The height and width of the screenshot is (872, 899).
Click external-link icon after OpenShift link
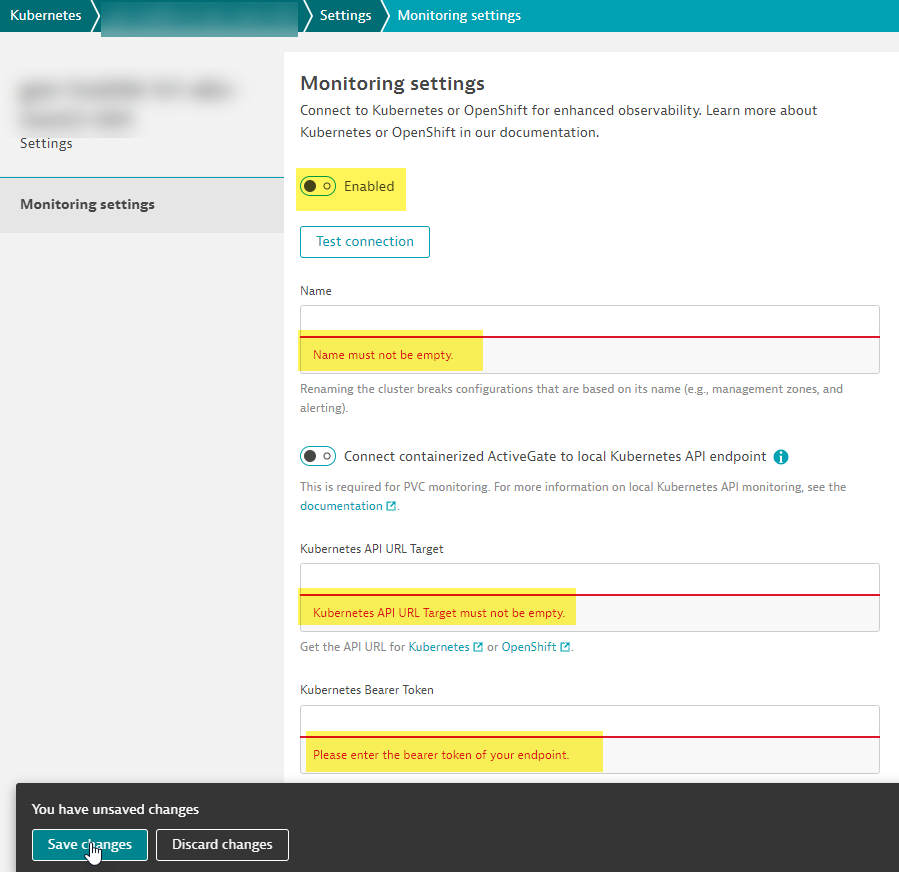[565, 648]
